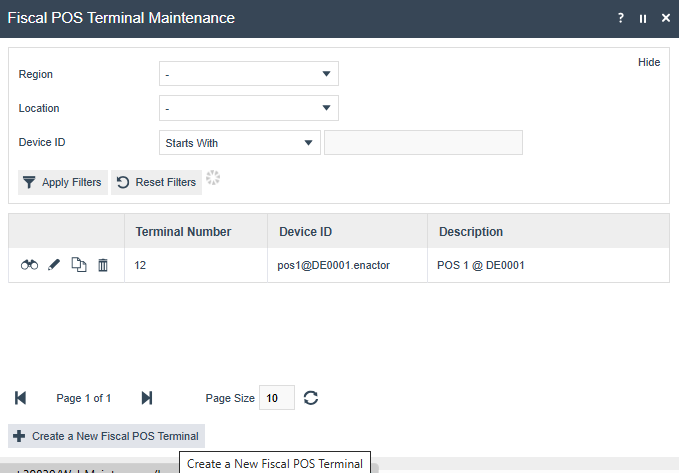The height and width of the screenshot is (473, 679).
Task: Go to the last page of results
Action: 147,398
